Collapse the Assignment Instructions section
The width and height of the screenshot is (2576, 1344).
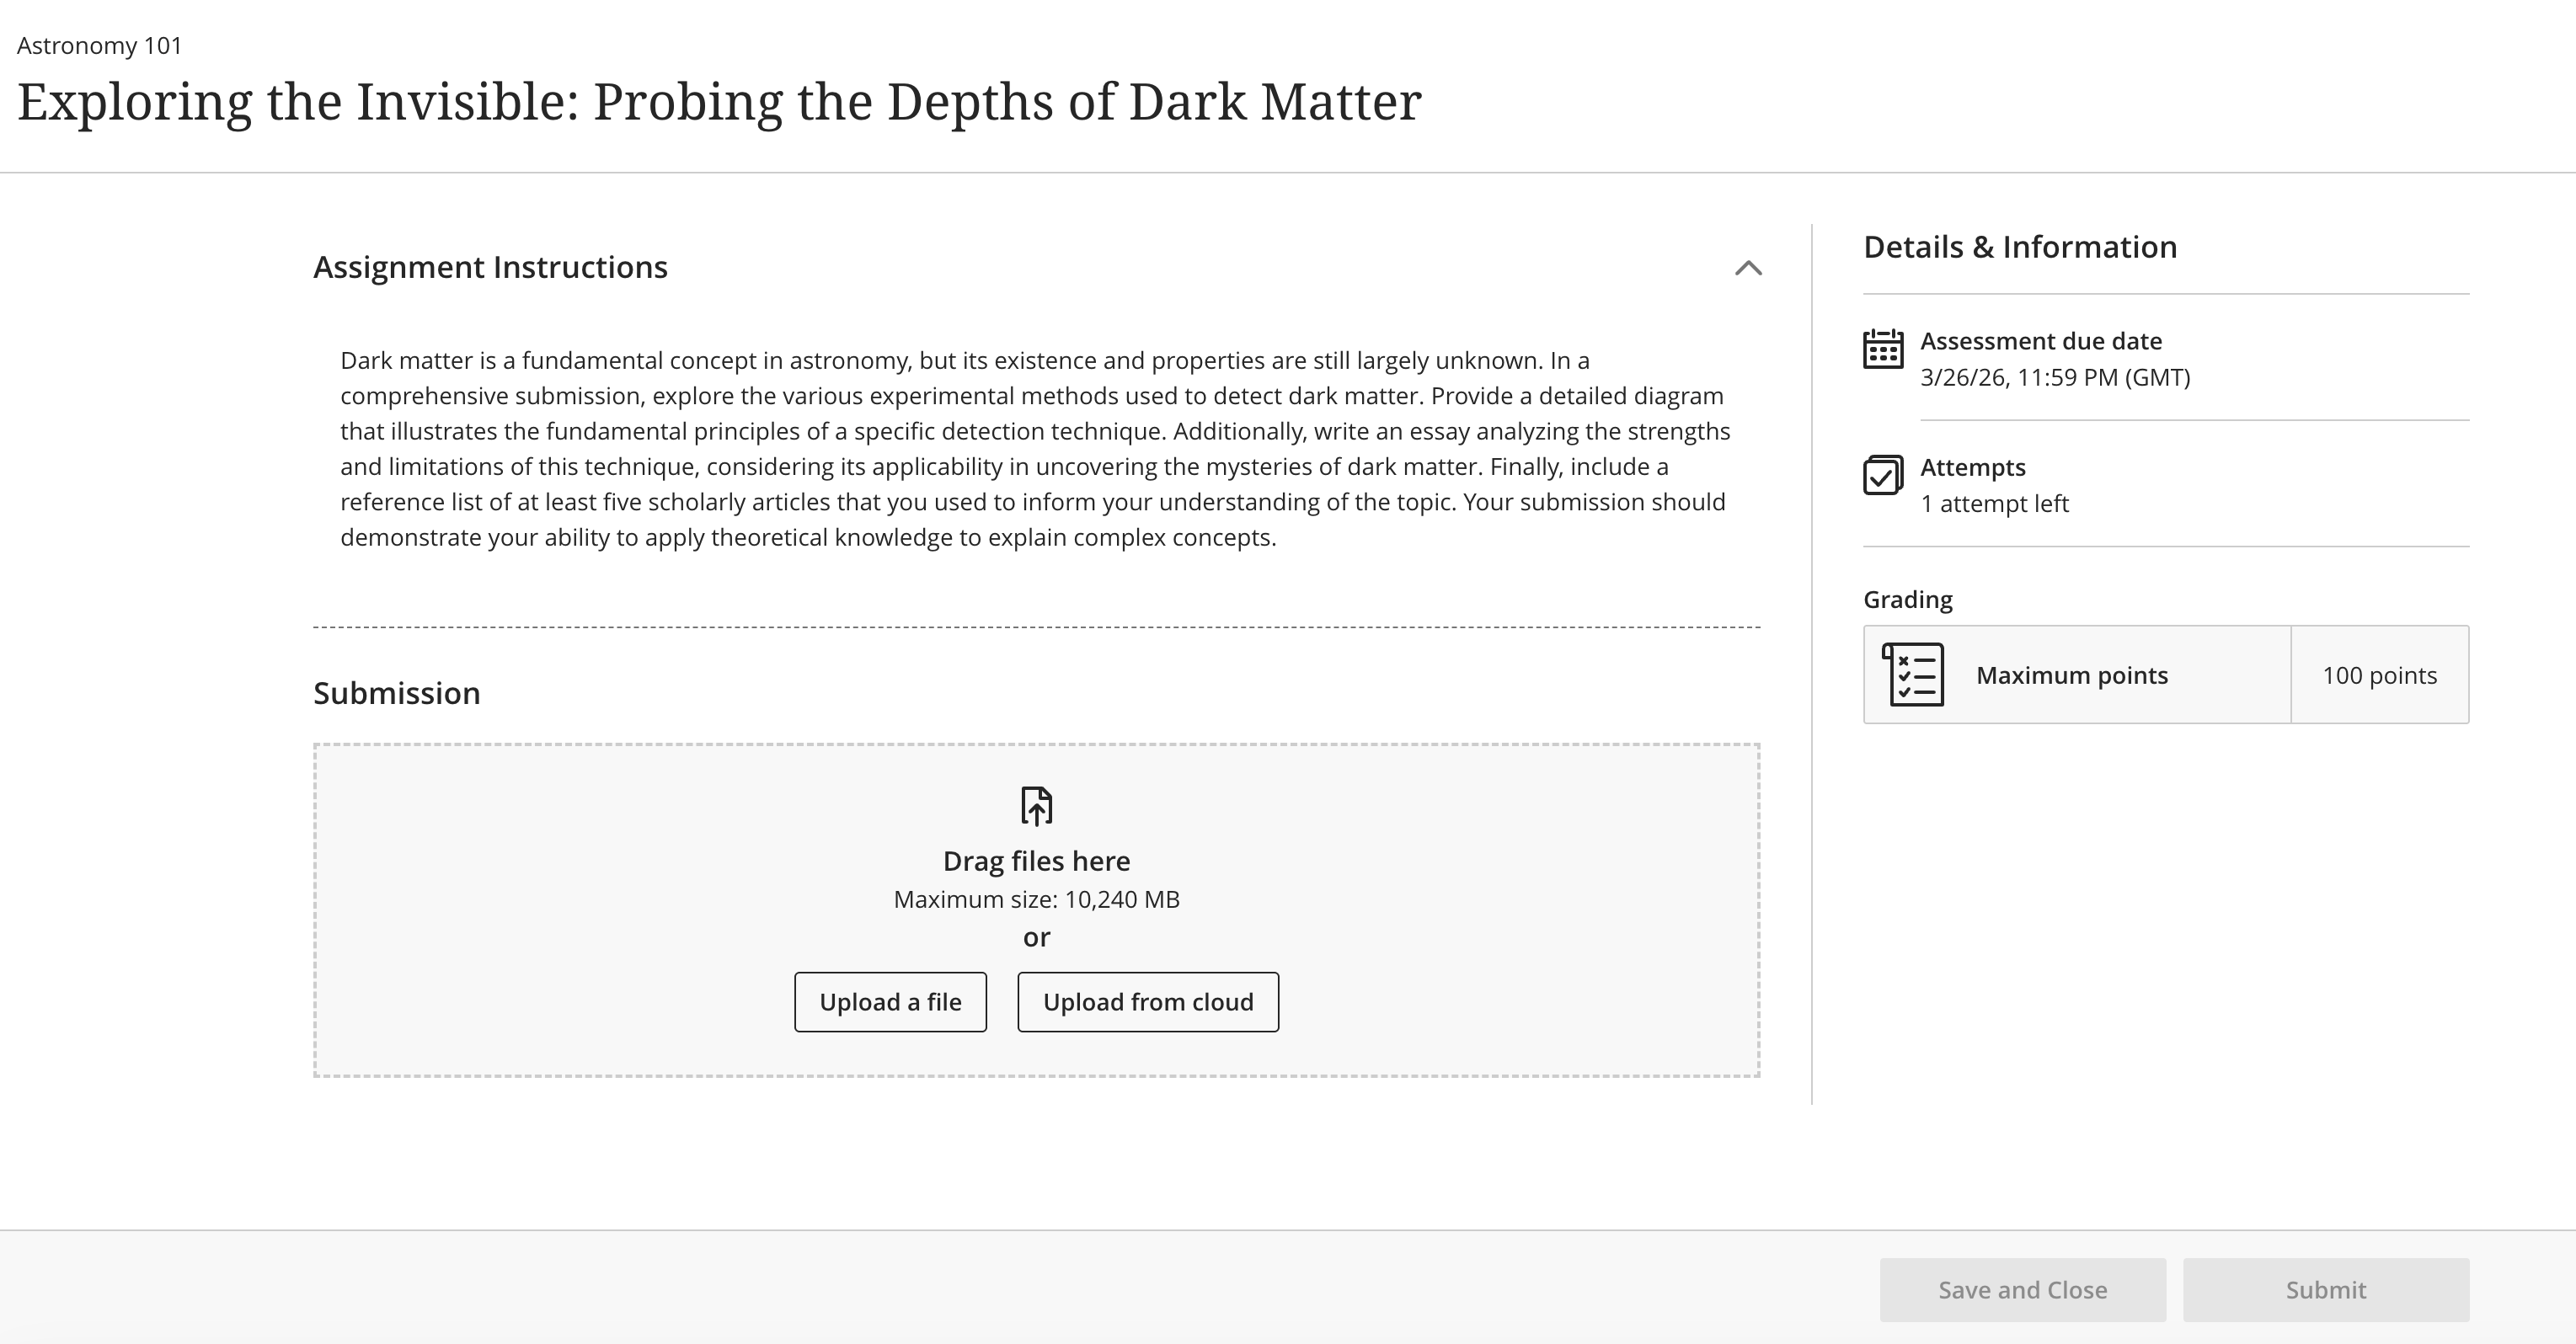pos(1747,267)
